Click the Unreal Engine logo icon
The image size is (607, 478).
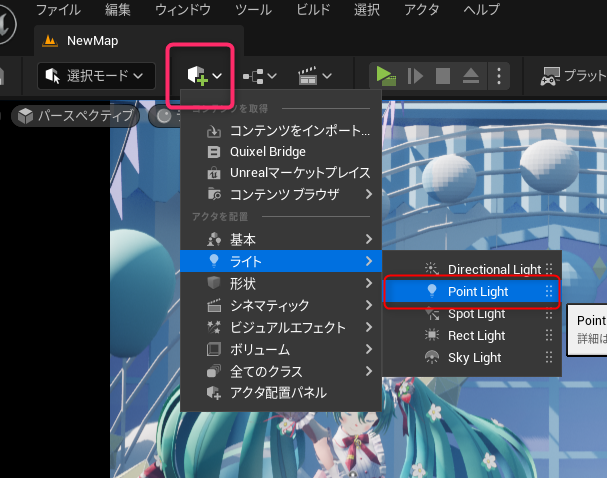coord(11,13)
